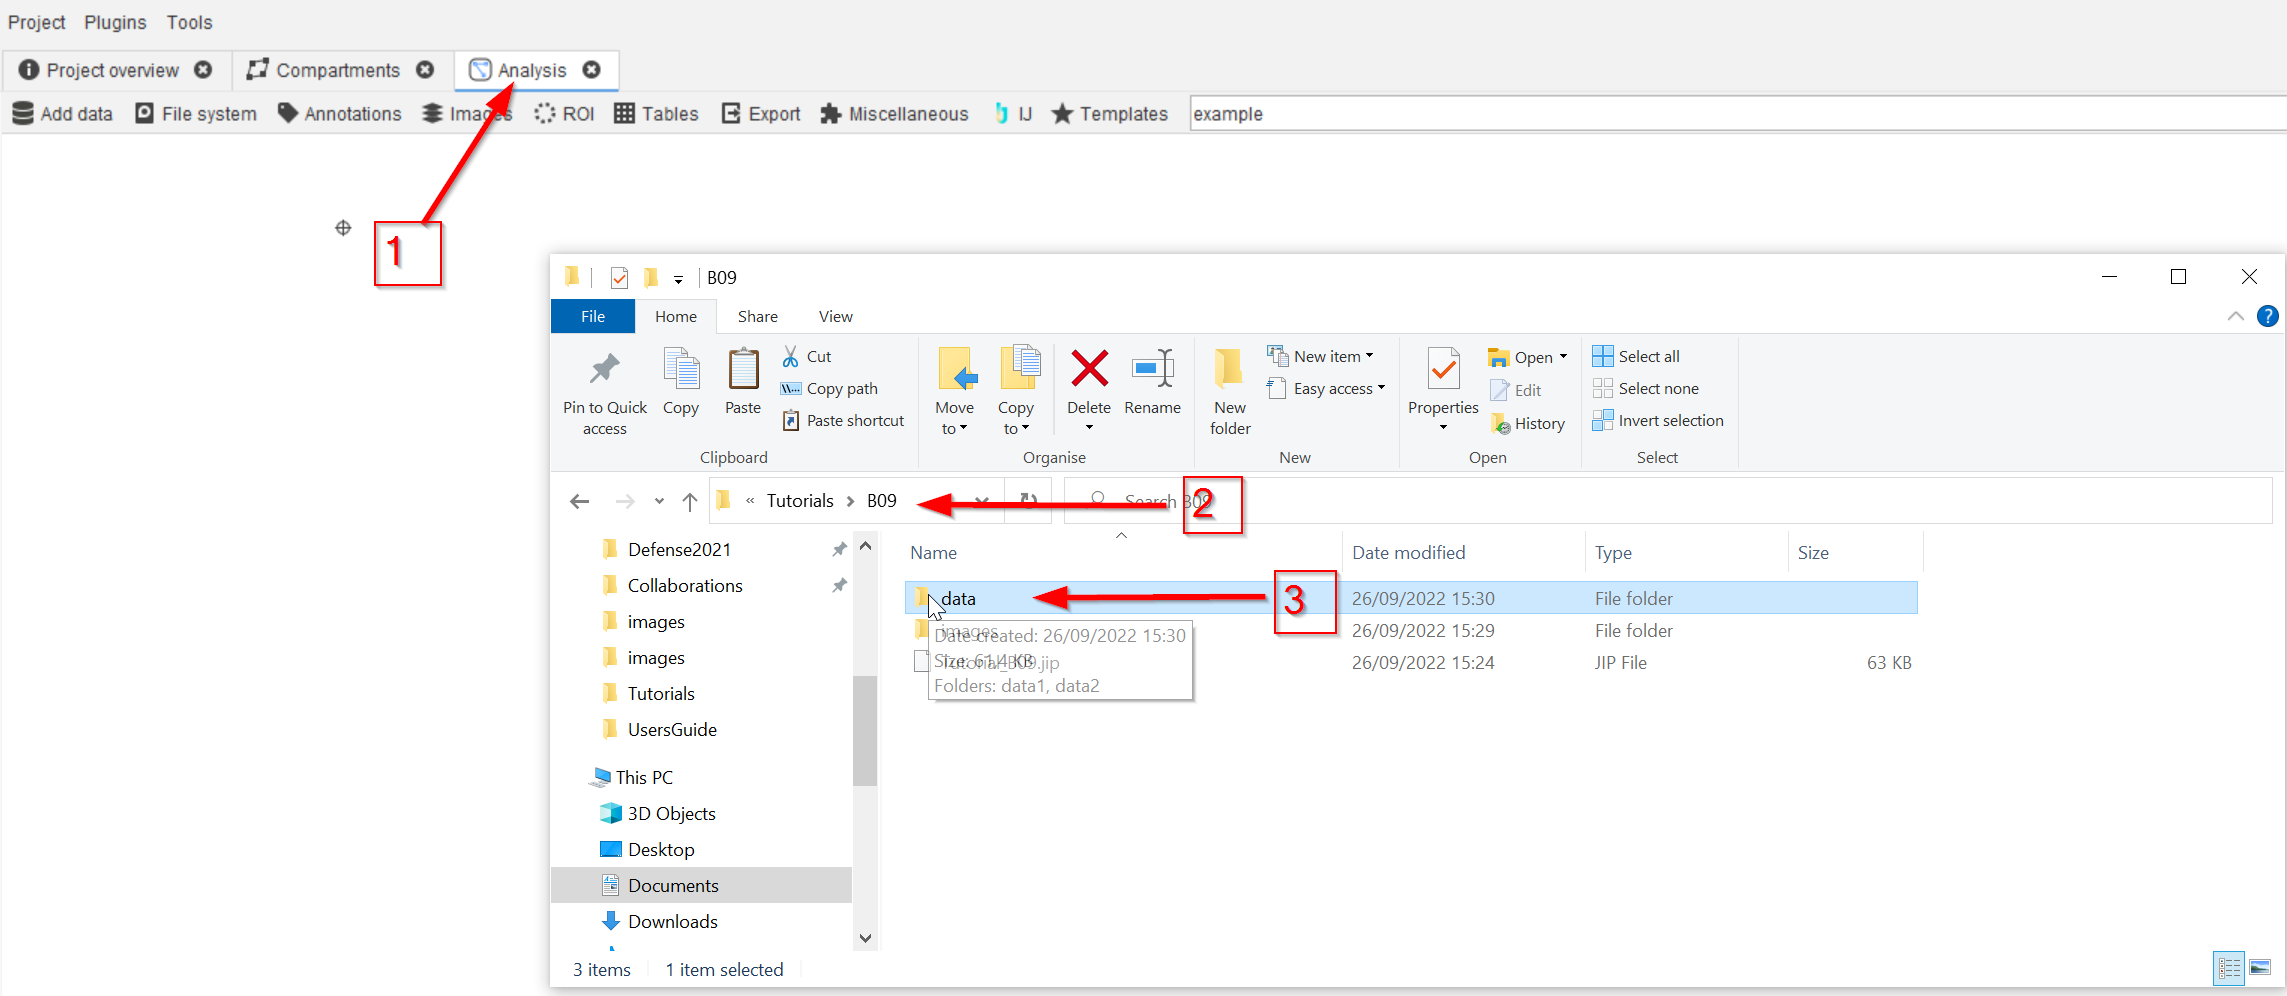Close the Compartments tab

pos(425,70)
